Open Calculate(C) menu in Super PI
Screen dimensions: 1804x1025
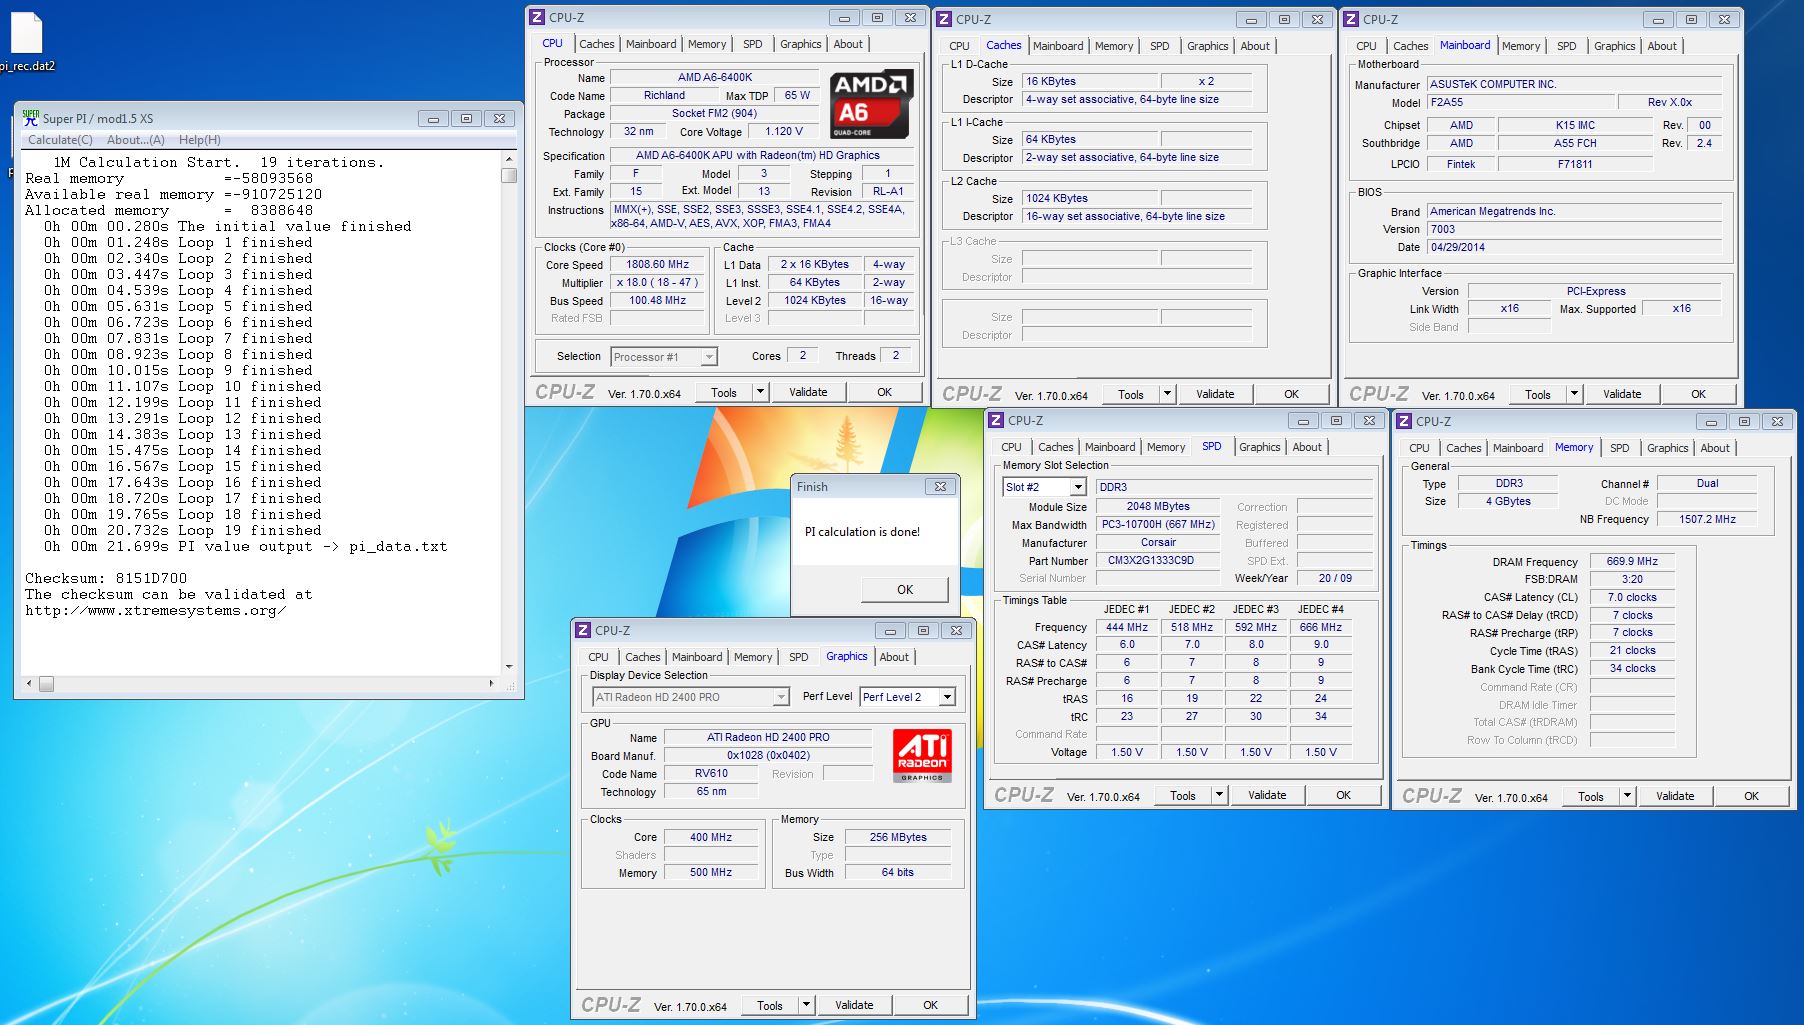coord(60,140)
